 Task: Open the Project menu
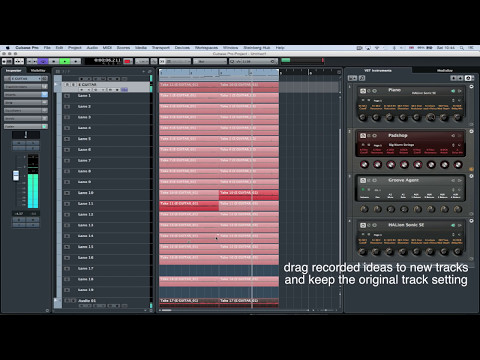tap(75, 48)
